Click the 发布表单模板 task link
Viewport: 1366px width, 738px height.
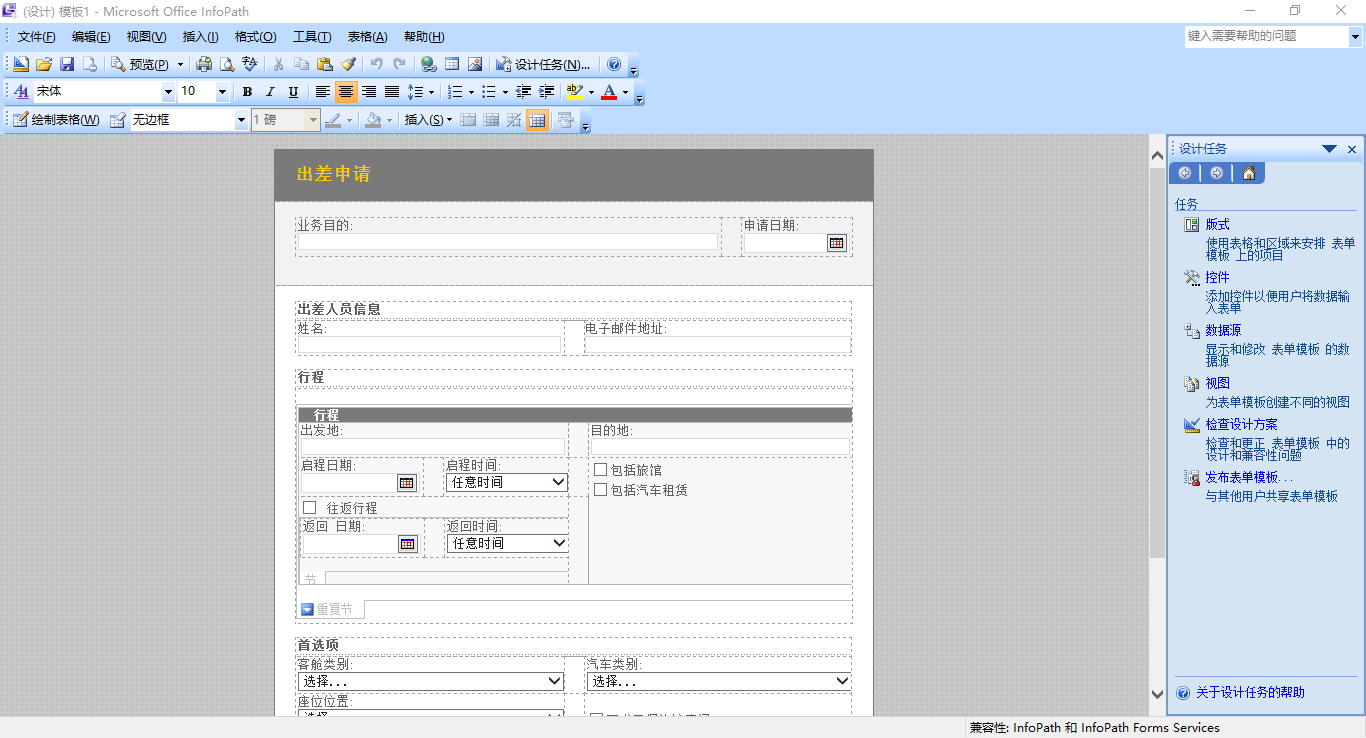(x=1249, y=478)
